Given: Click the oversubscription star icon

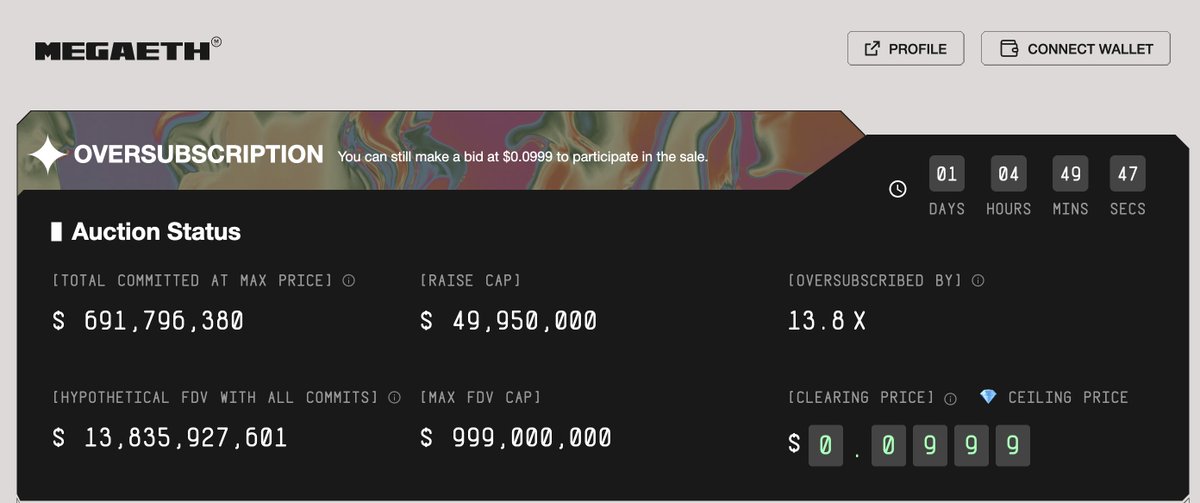Looking at the screenshot, I should pyautogui.click(x=47, y=156).
